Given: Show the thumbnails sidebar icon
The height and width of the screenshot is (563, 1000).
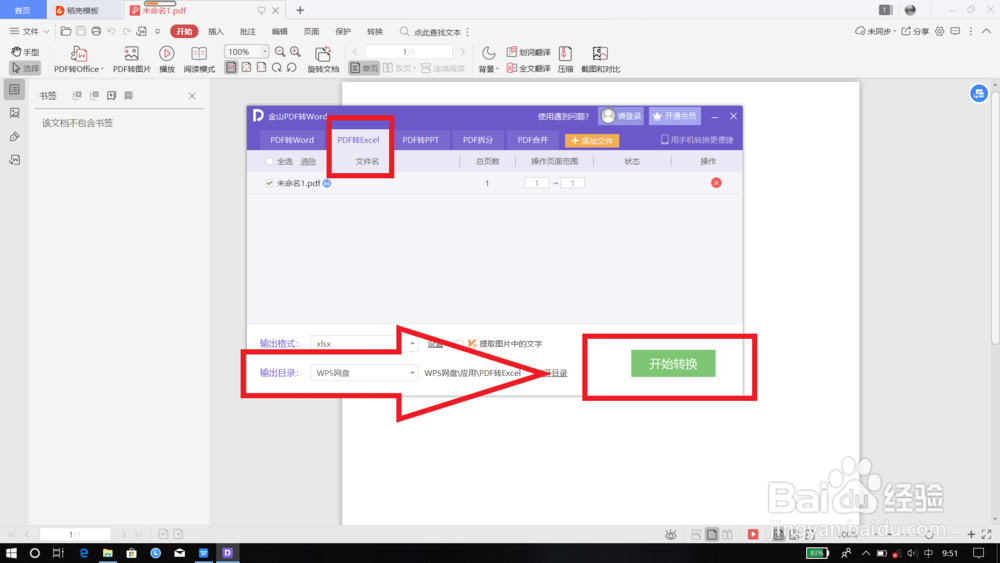Looking at the screenshot, I should coord(15,113).
